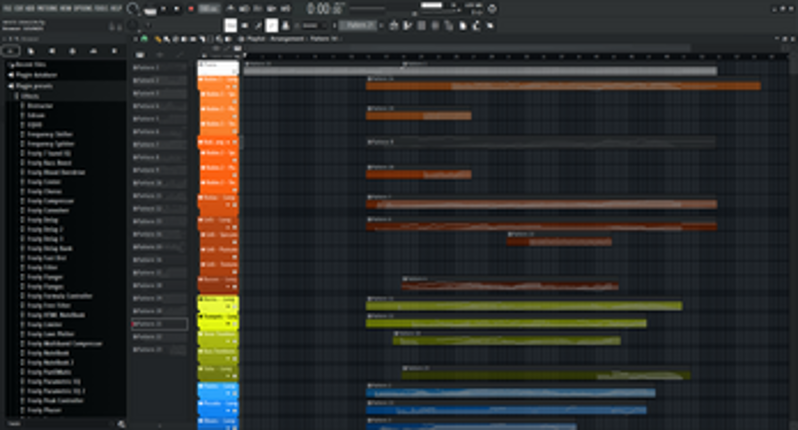Image resolution: width=798 pixels, height=430 pixels.
Task: Open the EDIT menu
Action: pyautogui.click(x=18, y=9)
